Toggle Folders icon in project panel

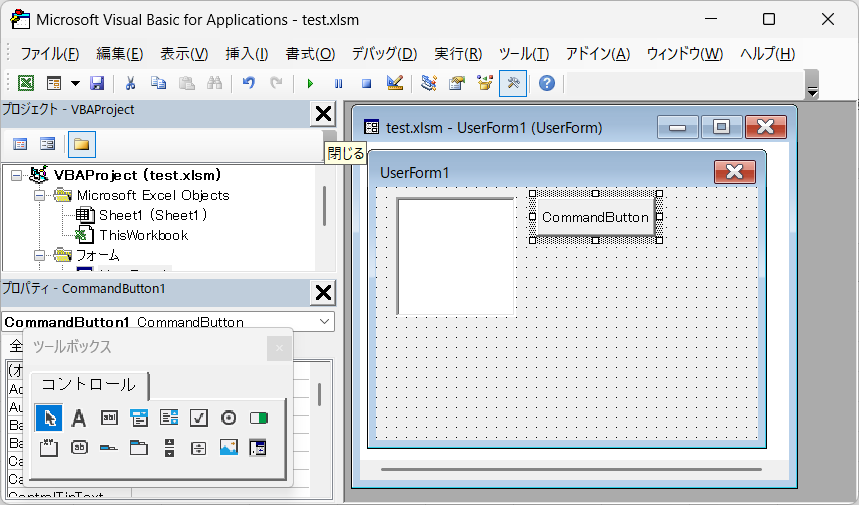click(x=82, y=144)
